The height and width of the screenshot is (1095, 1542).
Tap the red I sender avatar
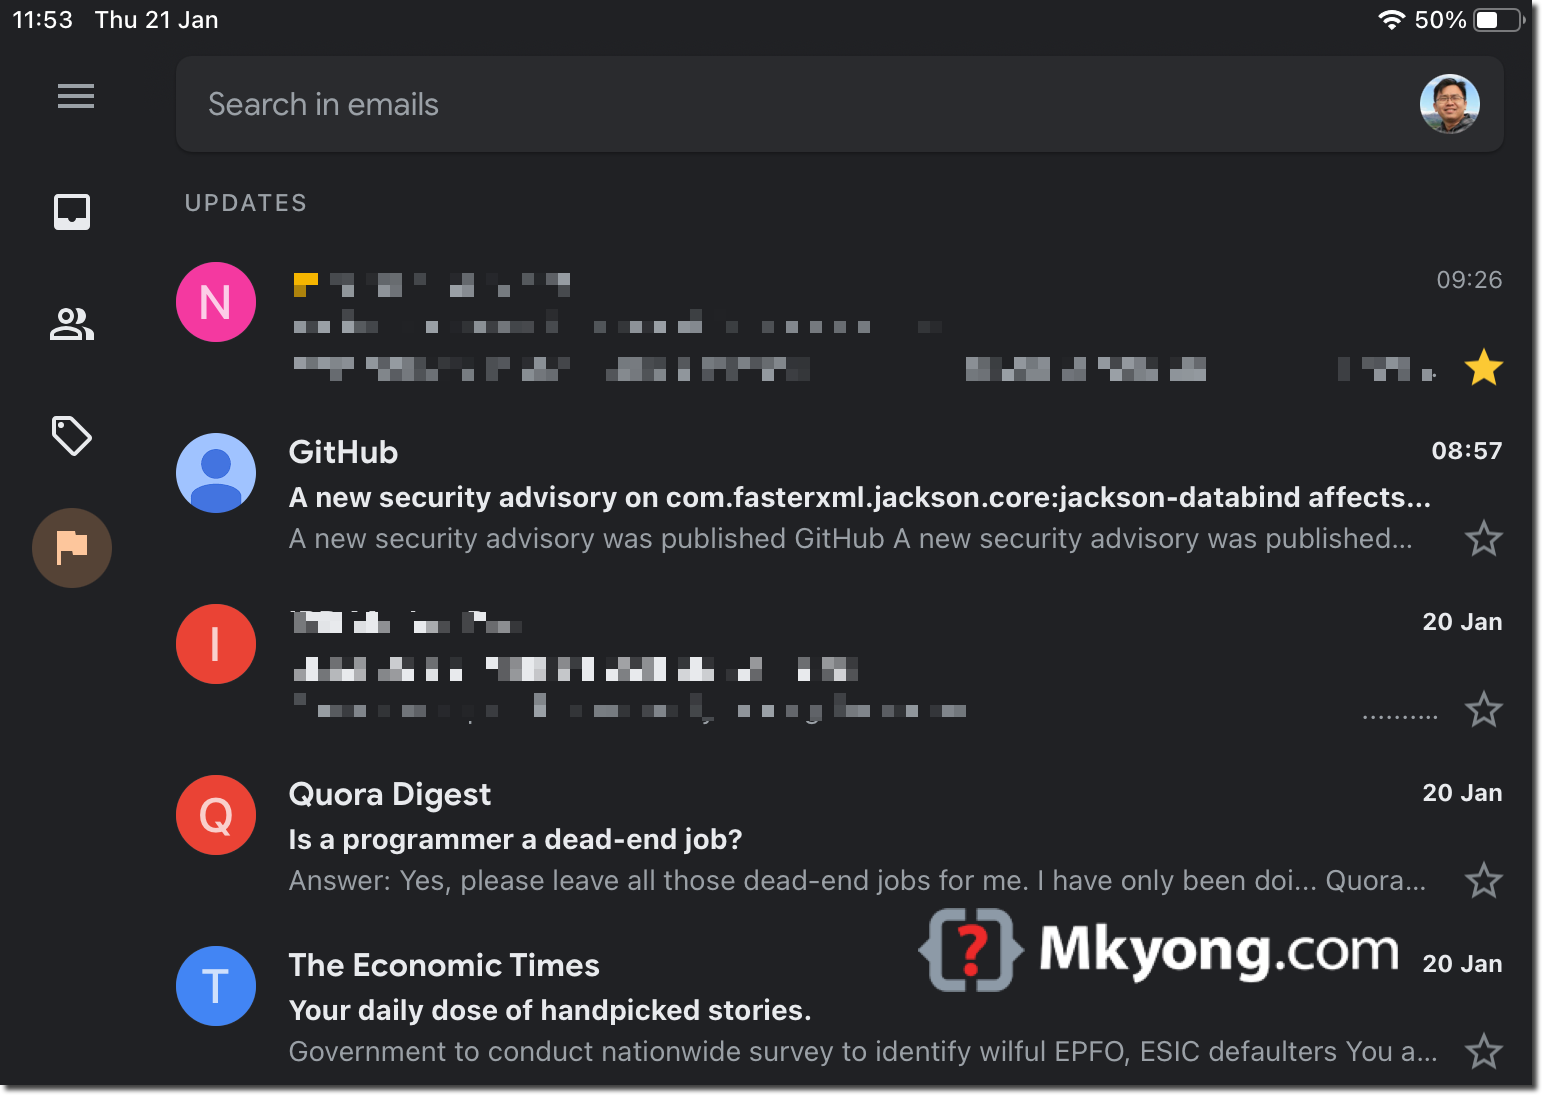(x=216, y=644)
